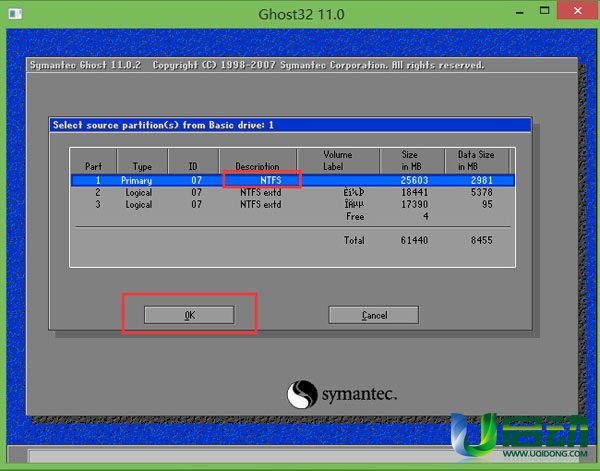Maximize the Ghost32 11.0 window
This screenshot has width=600, height=471.
click(544, 11)
